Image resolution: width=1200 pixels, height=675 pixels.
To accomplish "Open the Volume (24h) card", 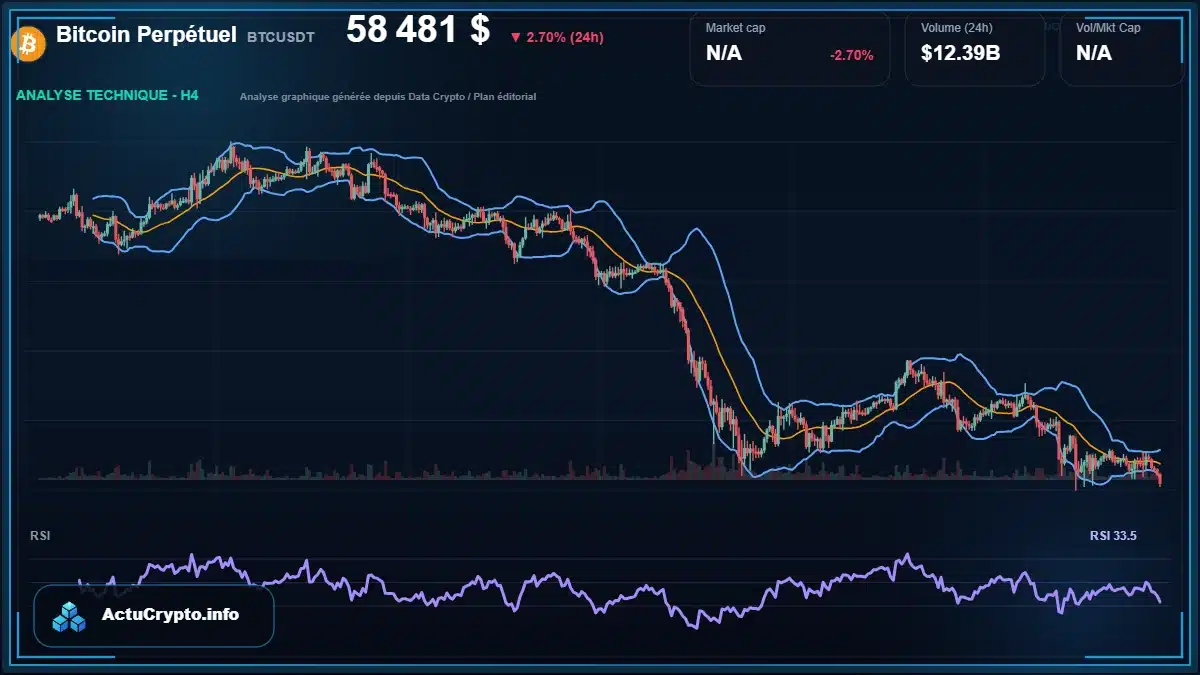I will point(975,49).
